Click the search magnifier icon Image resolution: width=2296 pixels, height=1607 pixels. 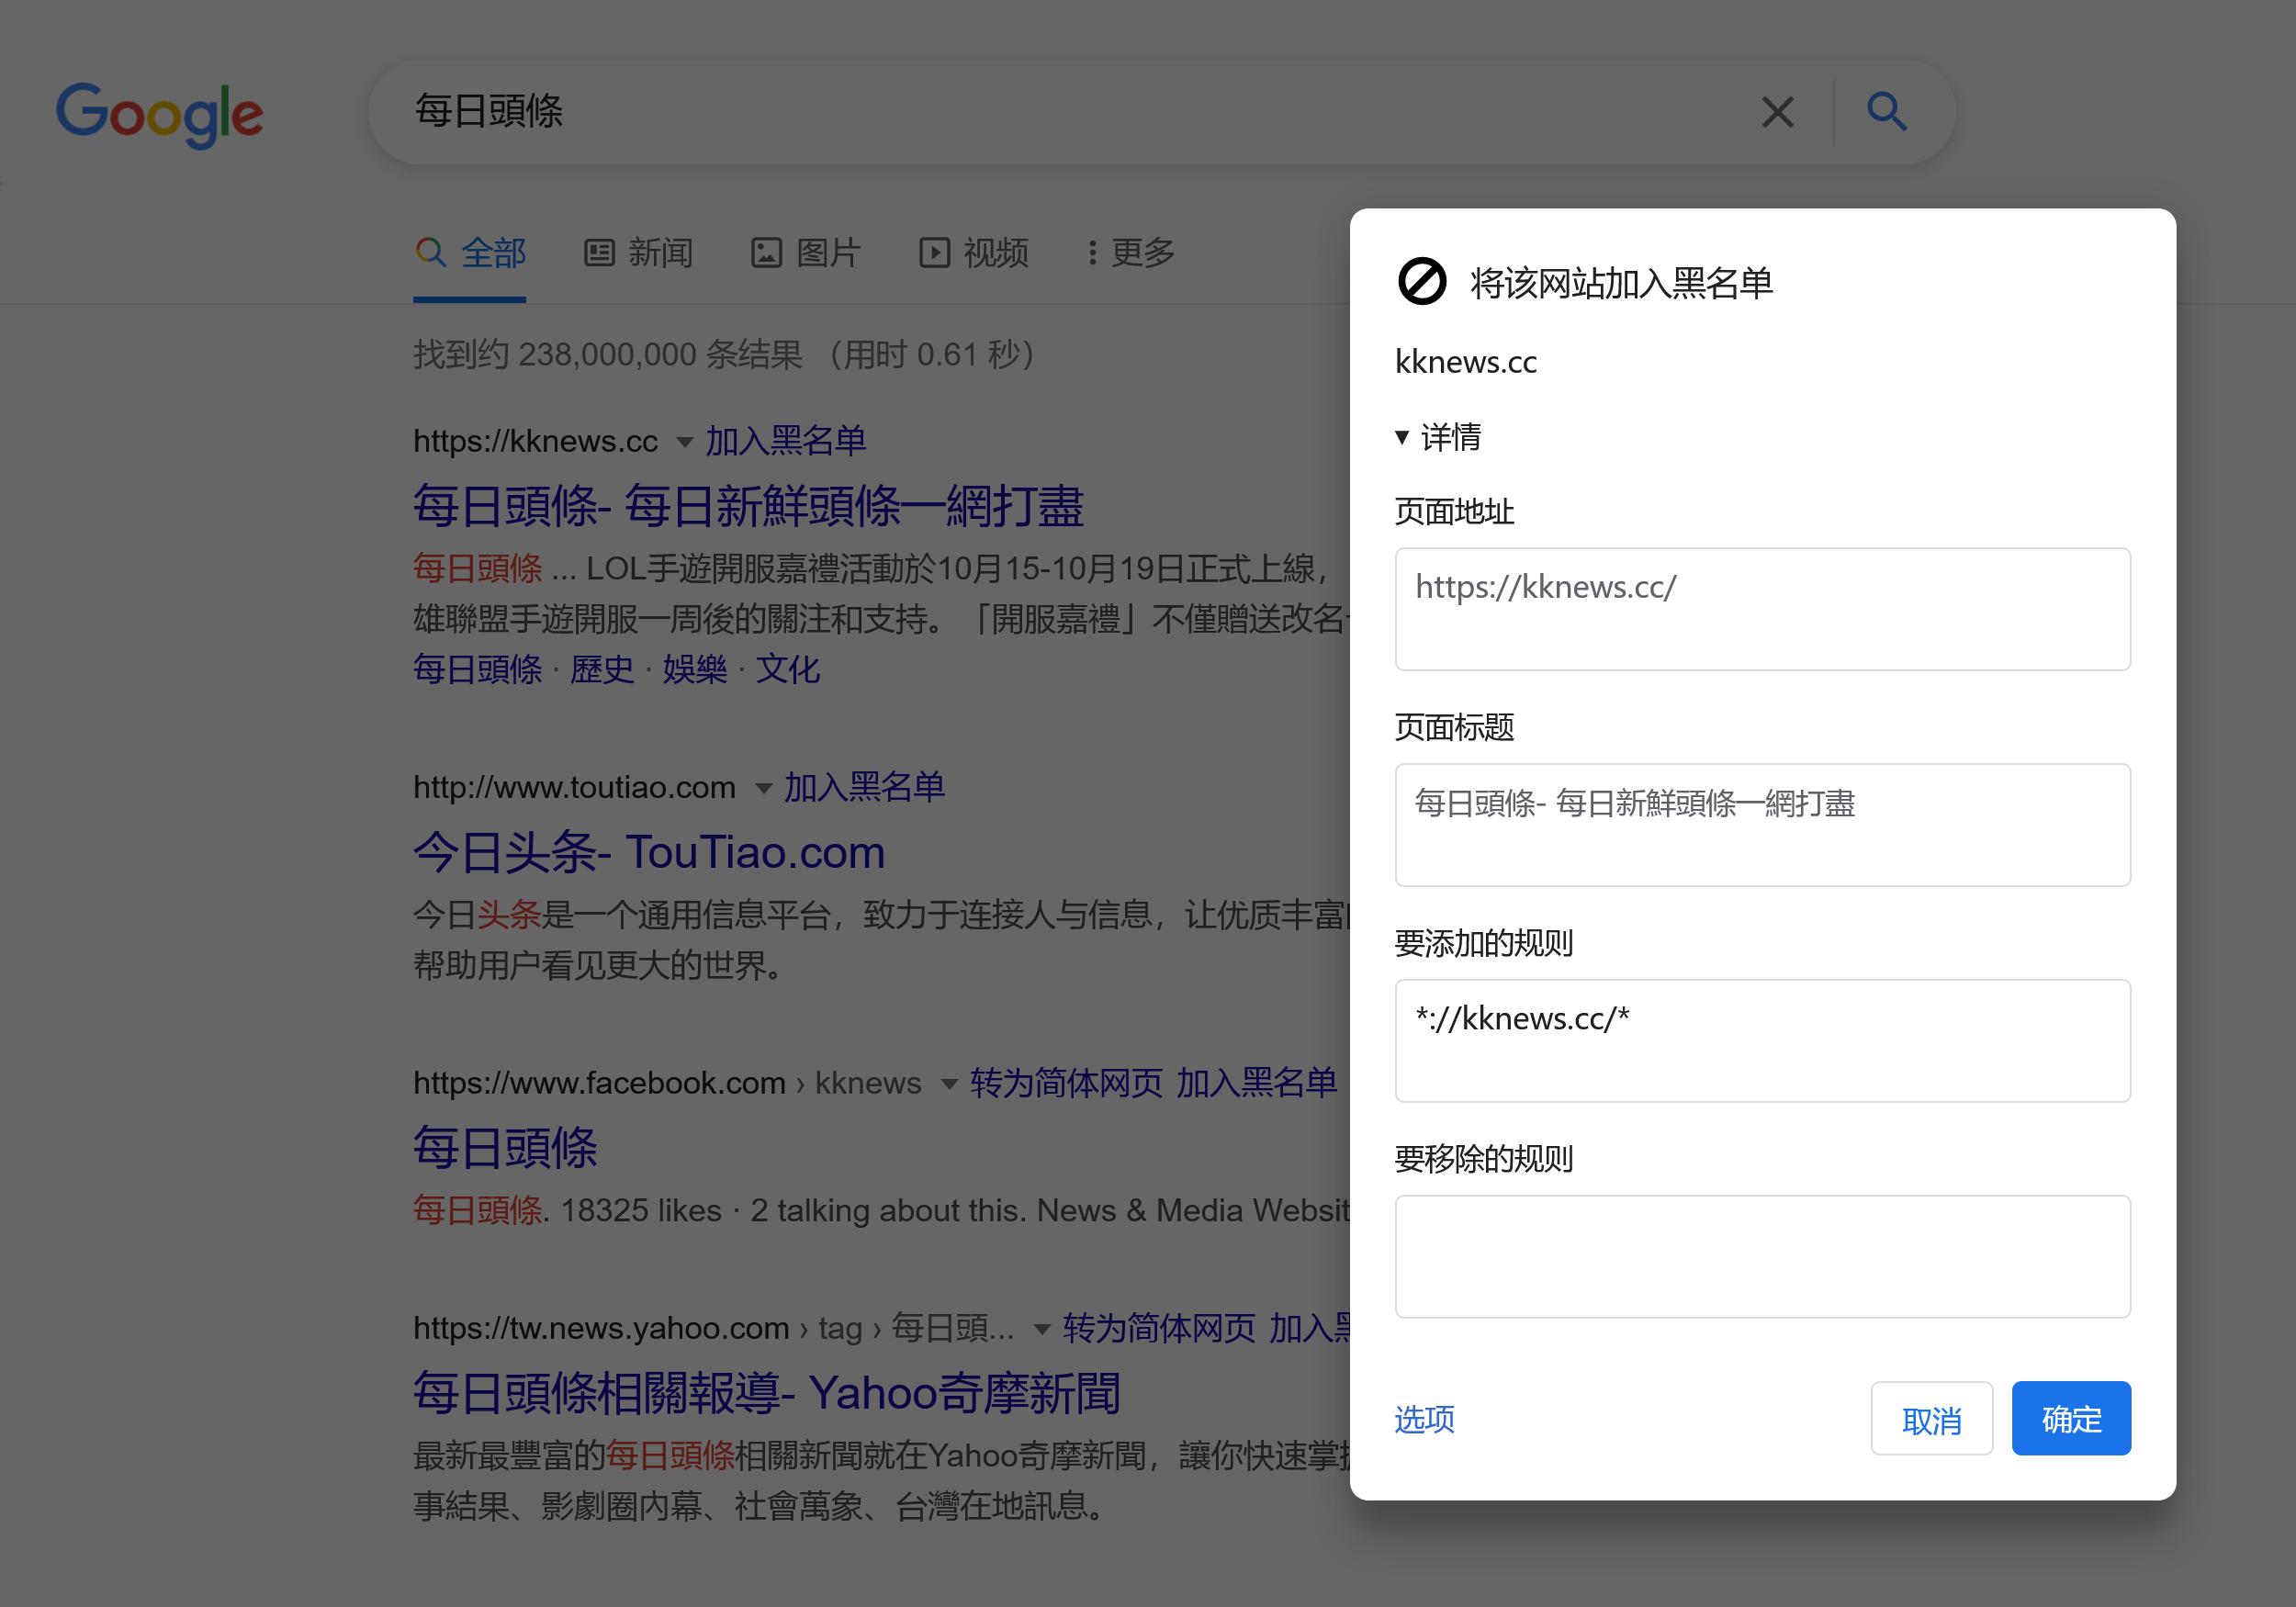click(1888, 111)
